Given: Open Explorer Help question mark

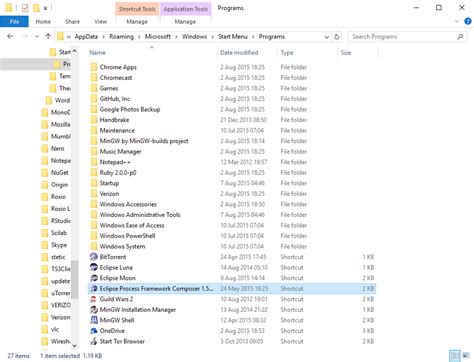Looking at the screenshot, I should [x=468, y=21].
